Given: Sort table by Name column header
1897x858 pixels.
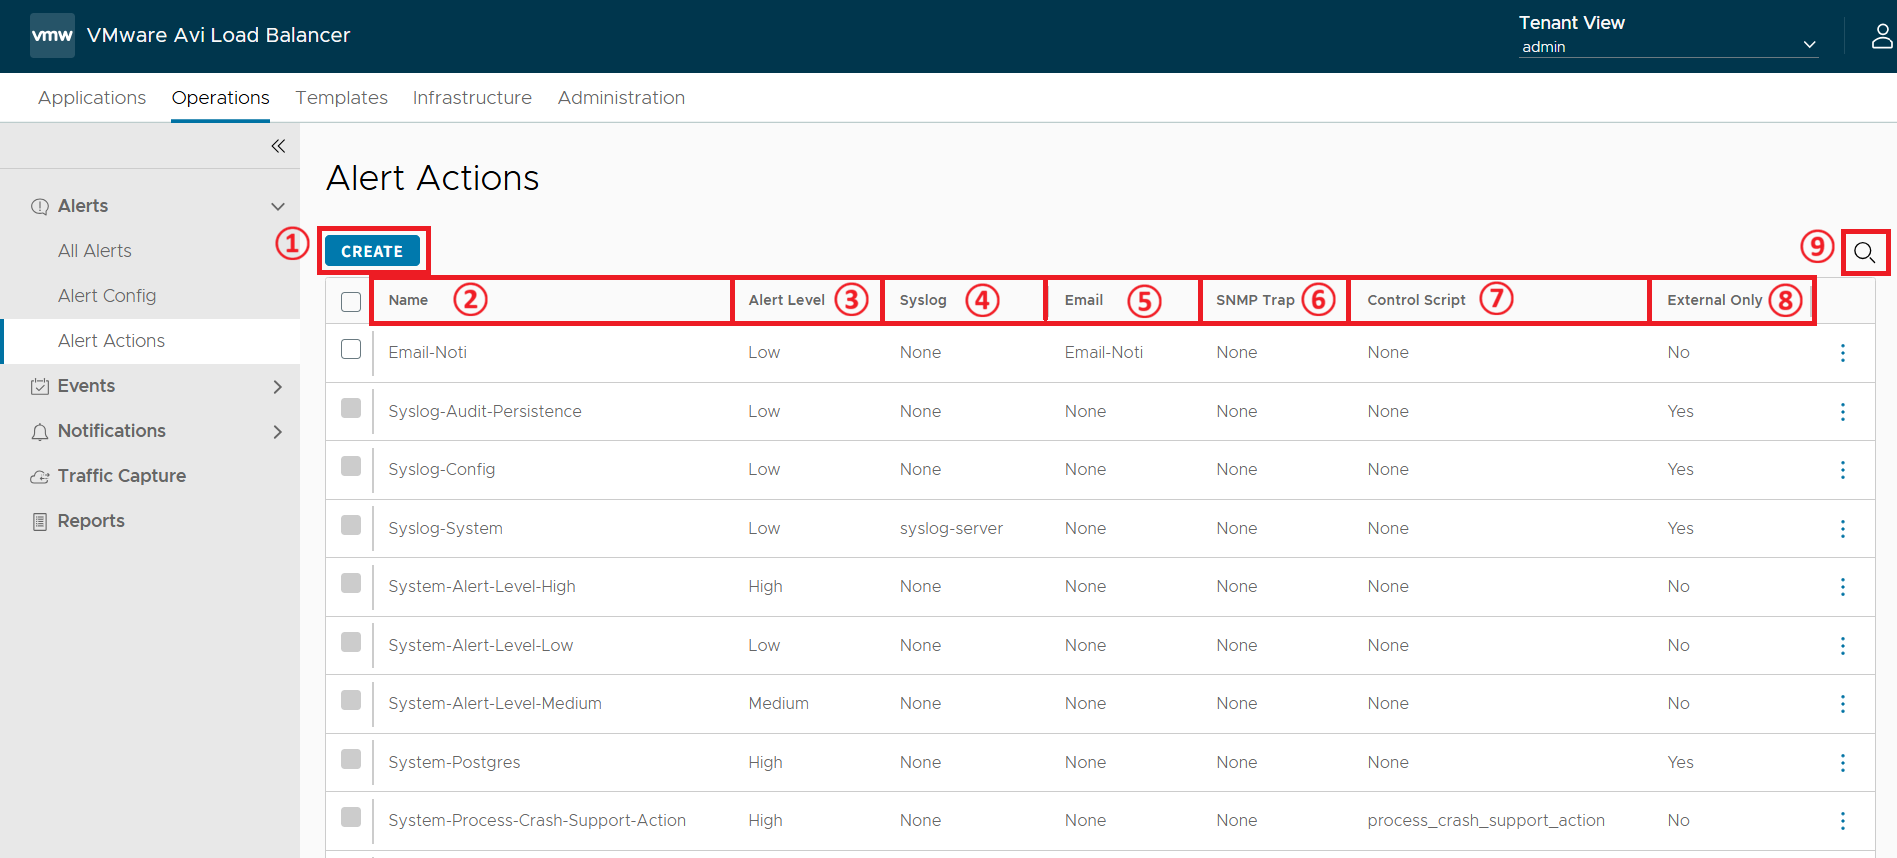Looking at the screenshot, I should tap(408, 300).
